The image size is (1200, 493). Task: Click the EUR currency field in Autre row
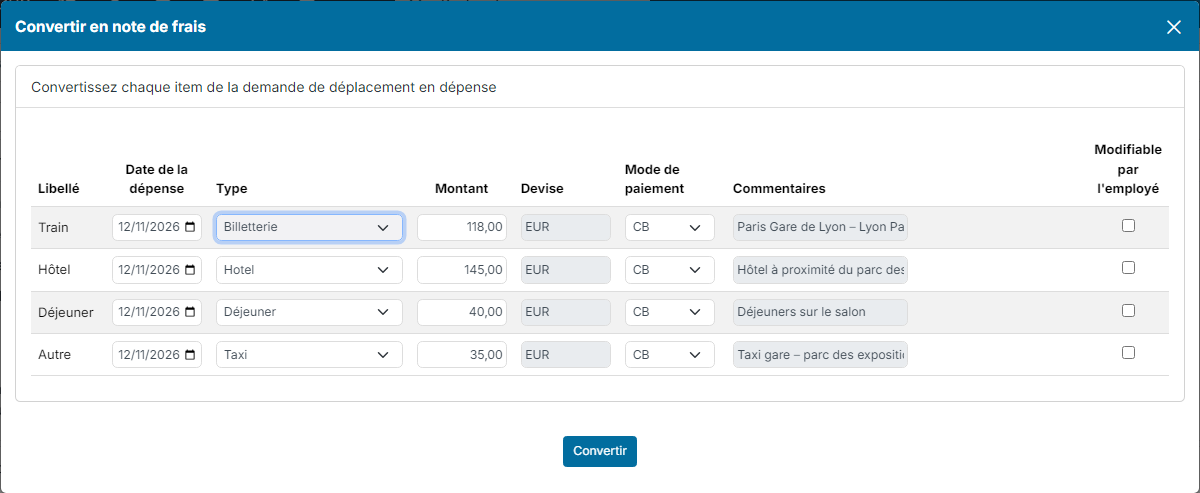pyautogui.click(x=565, y=354)
